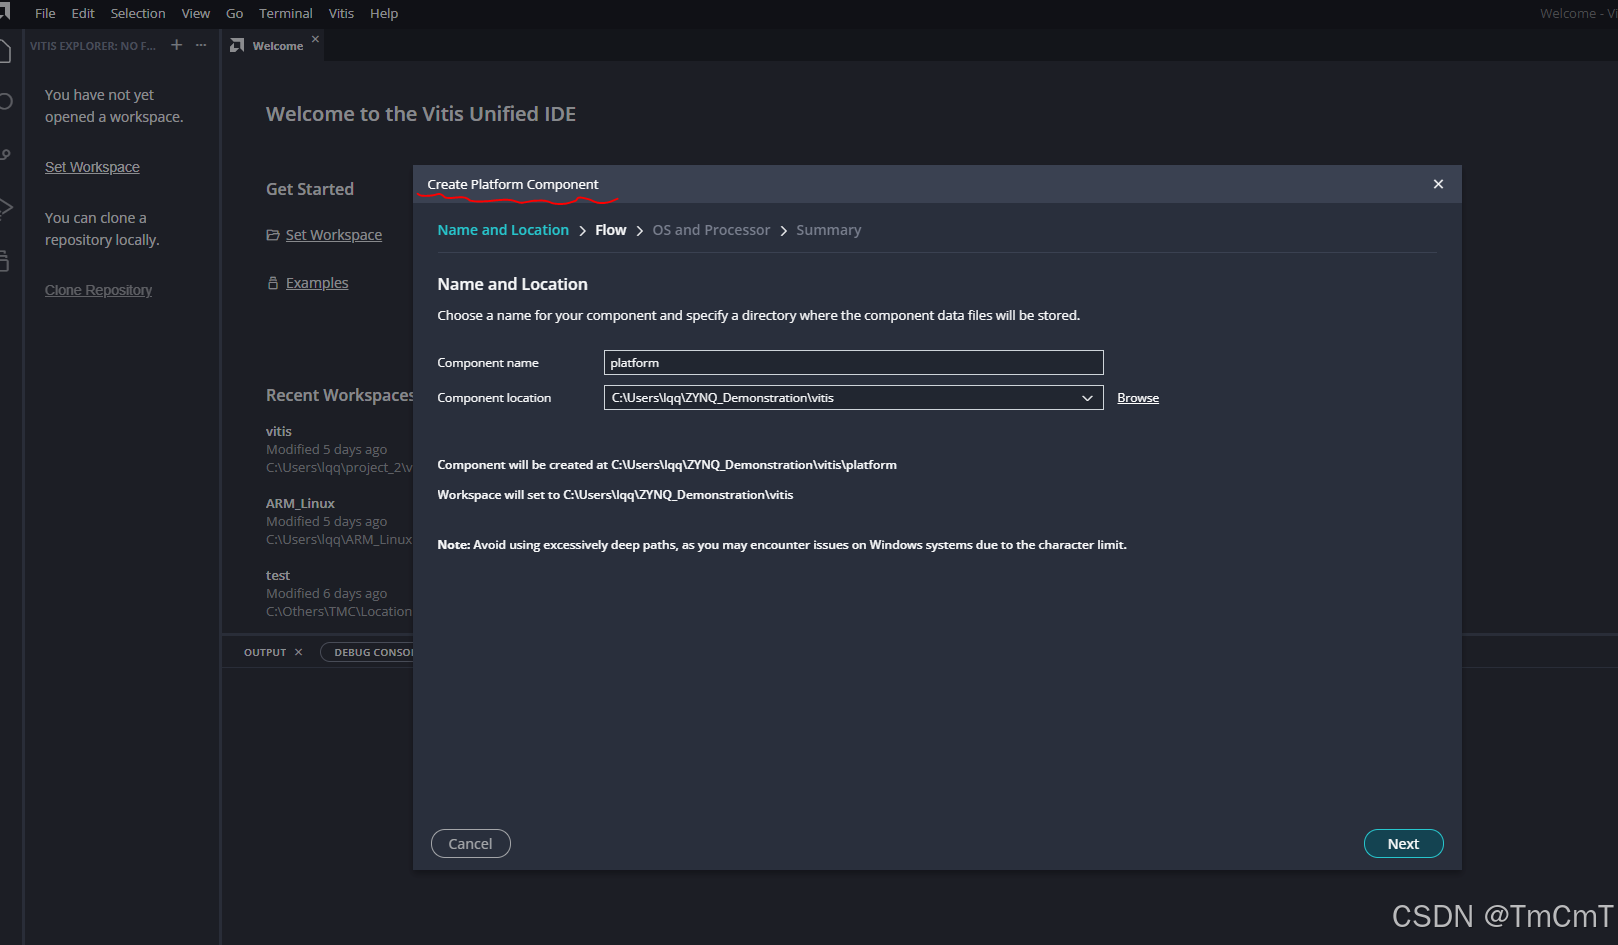This screenshot has width=1618, height=945.
Task: Select the Flow wizard step
Action: click(x=611, y=230)
